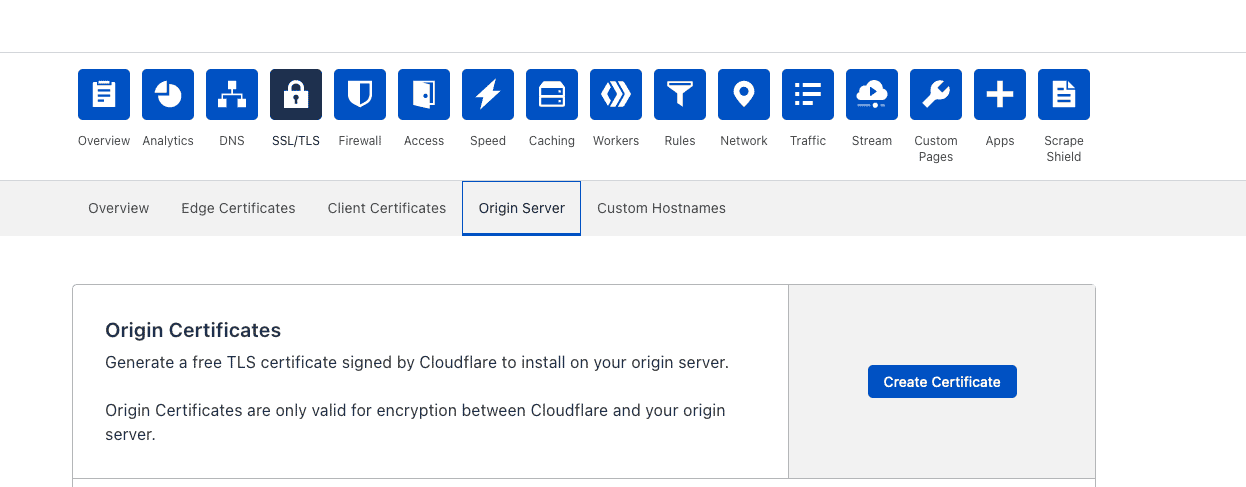
Task: Open the Scrape Shield document icon
Action: tap(1064, 95)
